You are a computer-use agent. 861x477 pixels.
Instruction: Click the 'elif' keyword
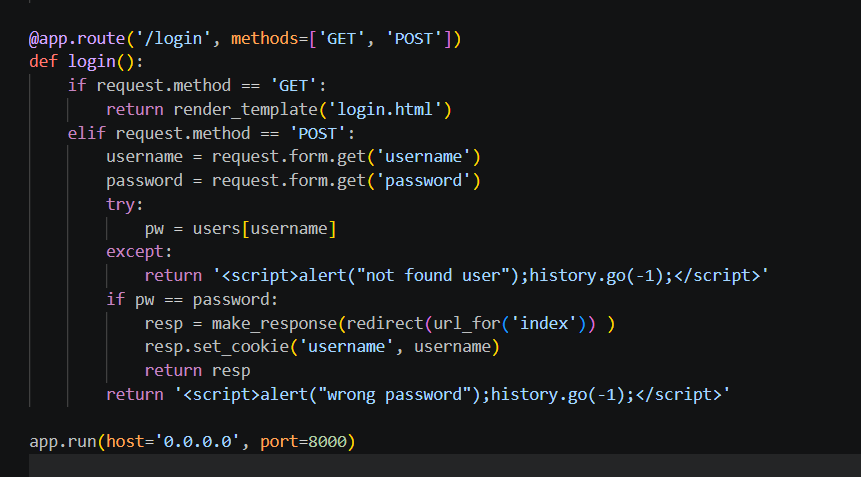click(x=86, y=133)
